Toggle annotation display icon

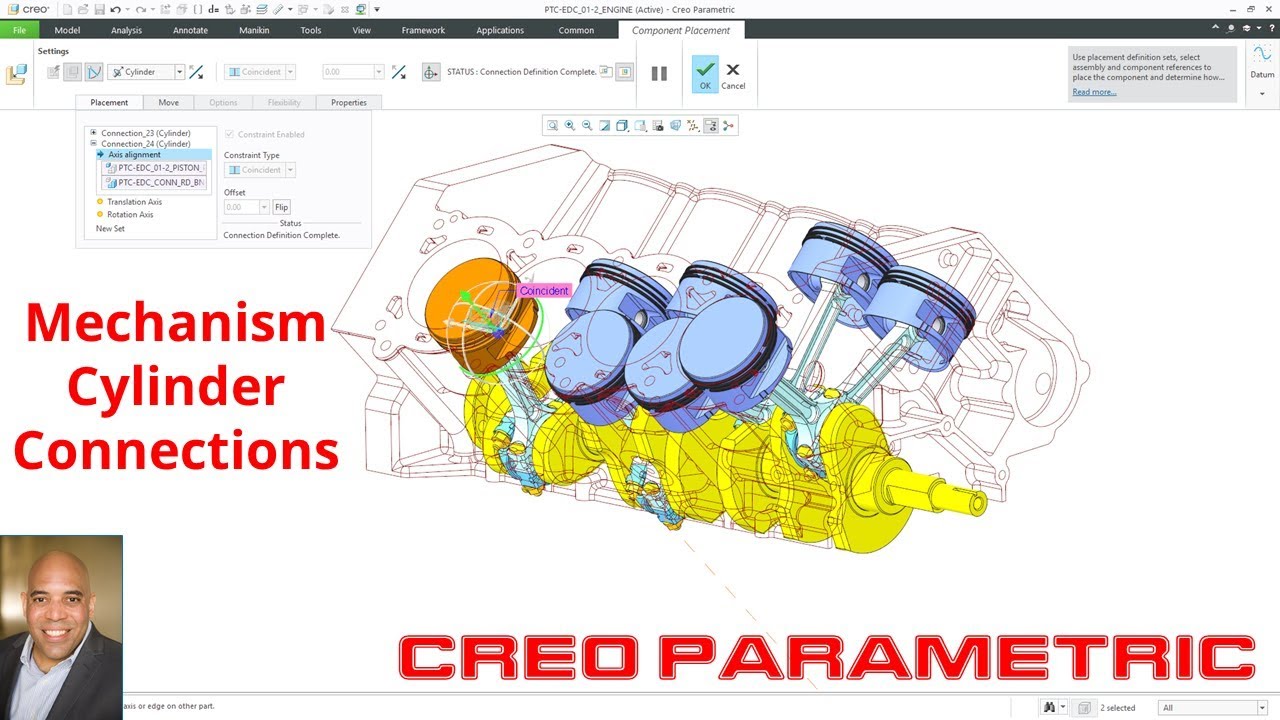click(710, 126)
